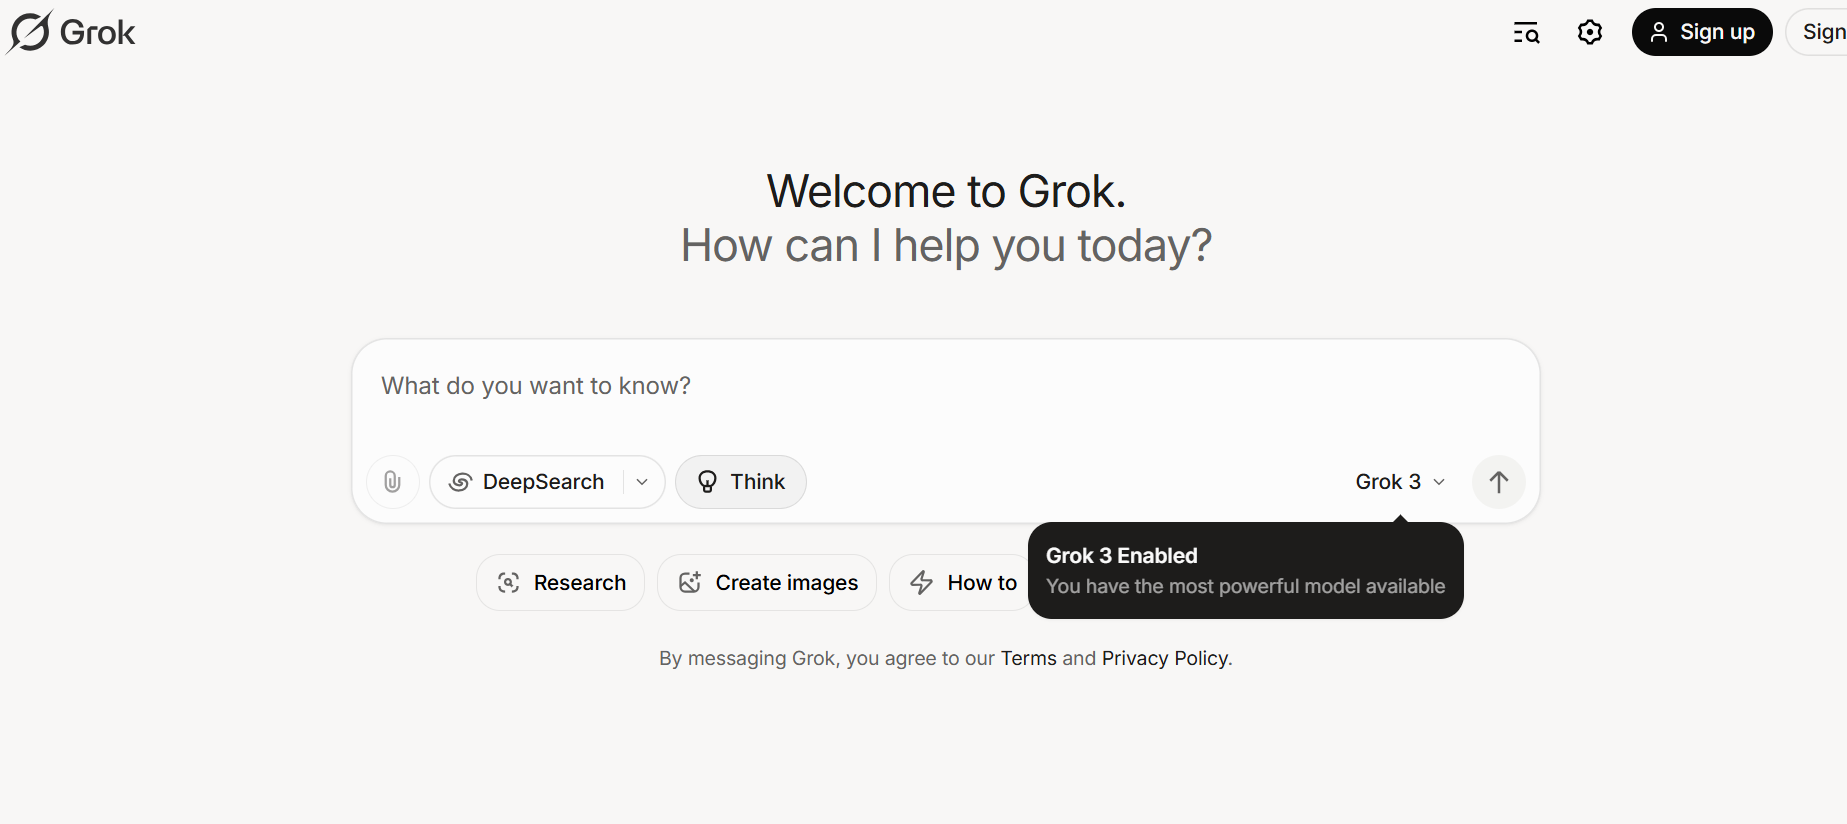The height and width of the screenshot is (824, 1847).
Task: Choose the How to suggestion chip
Action: pyautogui.click(x=960, y=583)
